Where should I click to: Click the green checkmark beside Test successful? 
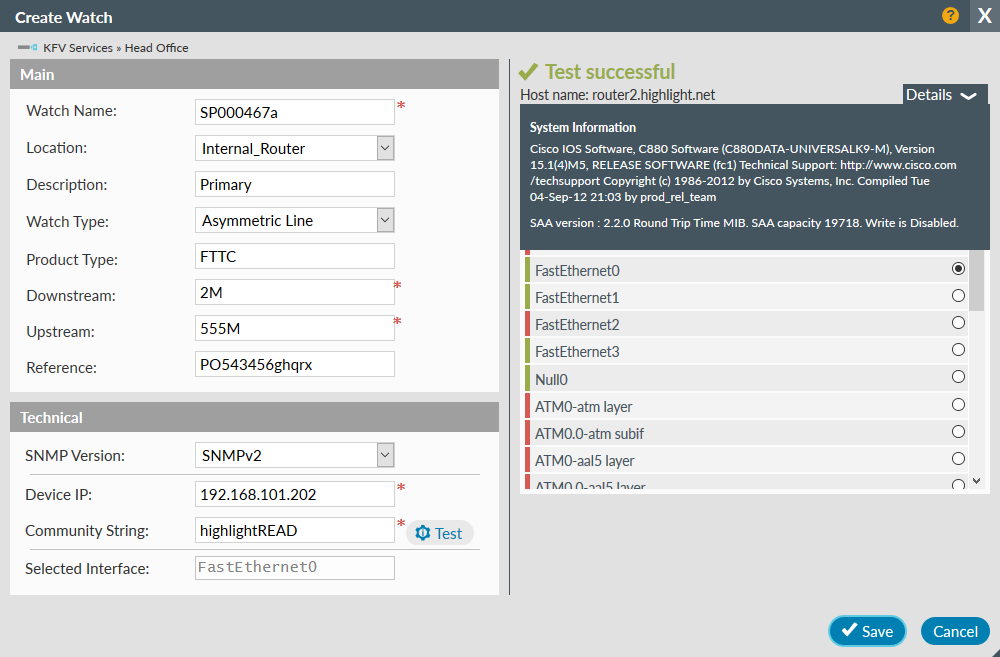(529, 72)
